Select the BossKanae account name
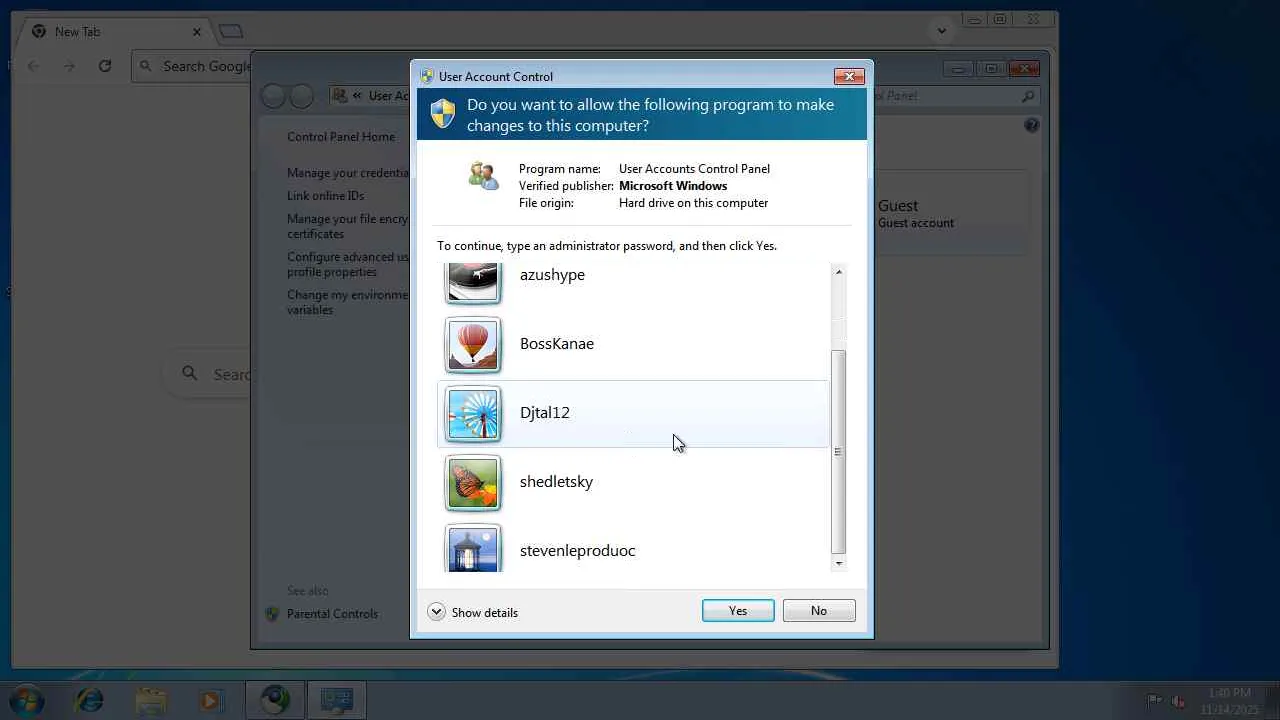1280x720 pixels. point(557,344)
